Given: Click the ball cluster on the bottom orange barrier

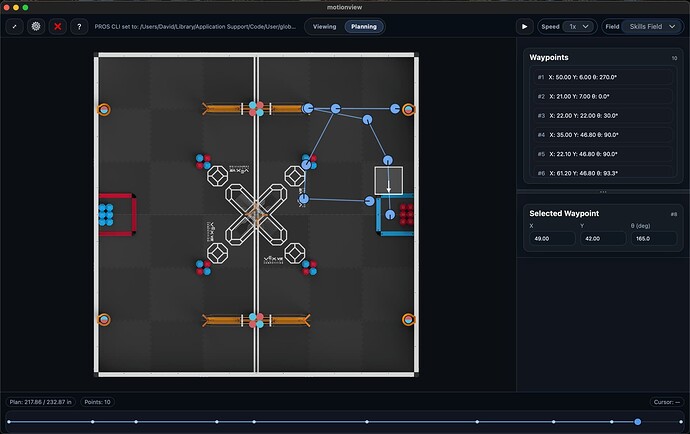Looking at the screenshot, I should click(x=256, y=320).
